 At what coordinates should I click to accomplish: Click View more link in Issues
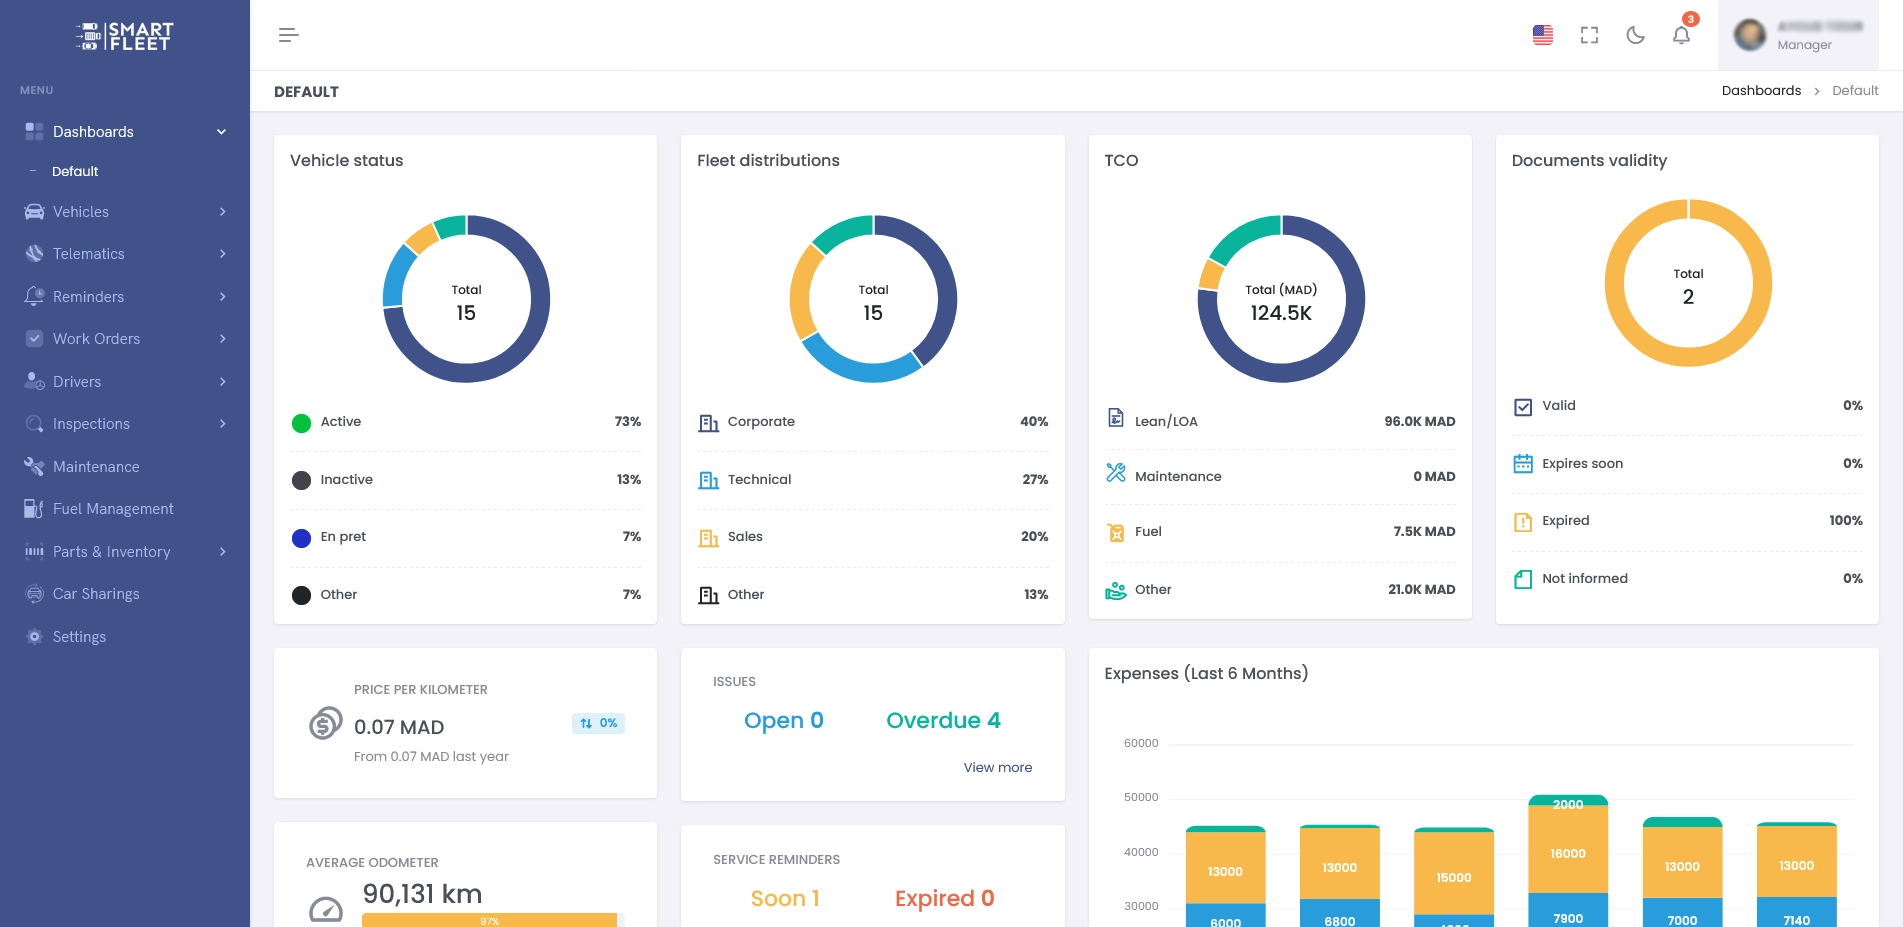pos(997,768)
